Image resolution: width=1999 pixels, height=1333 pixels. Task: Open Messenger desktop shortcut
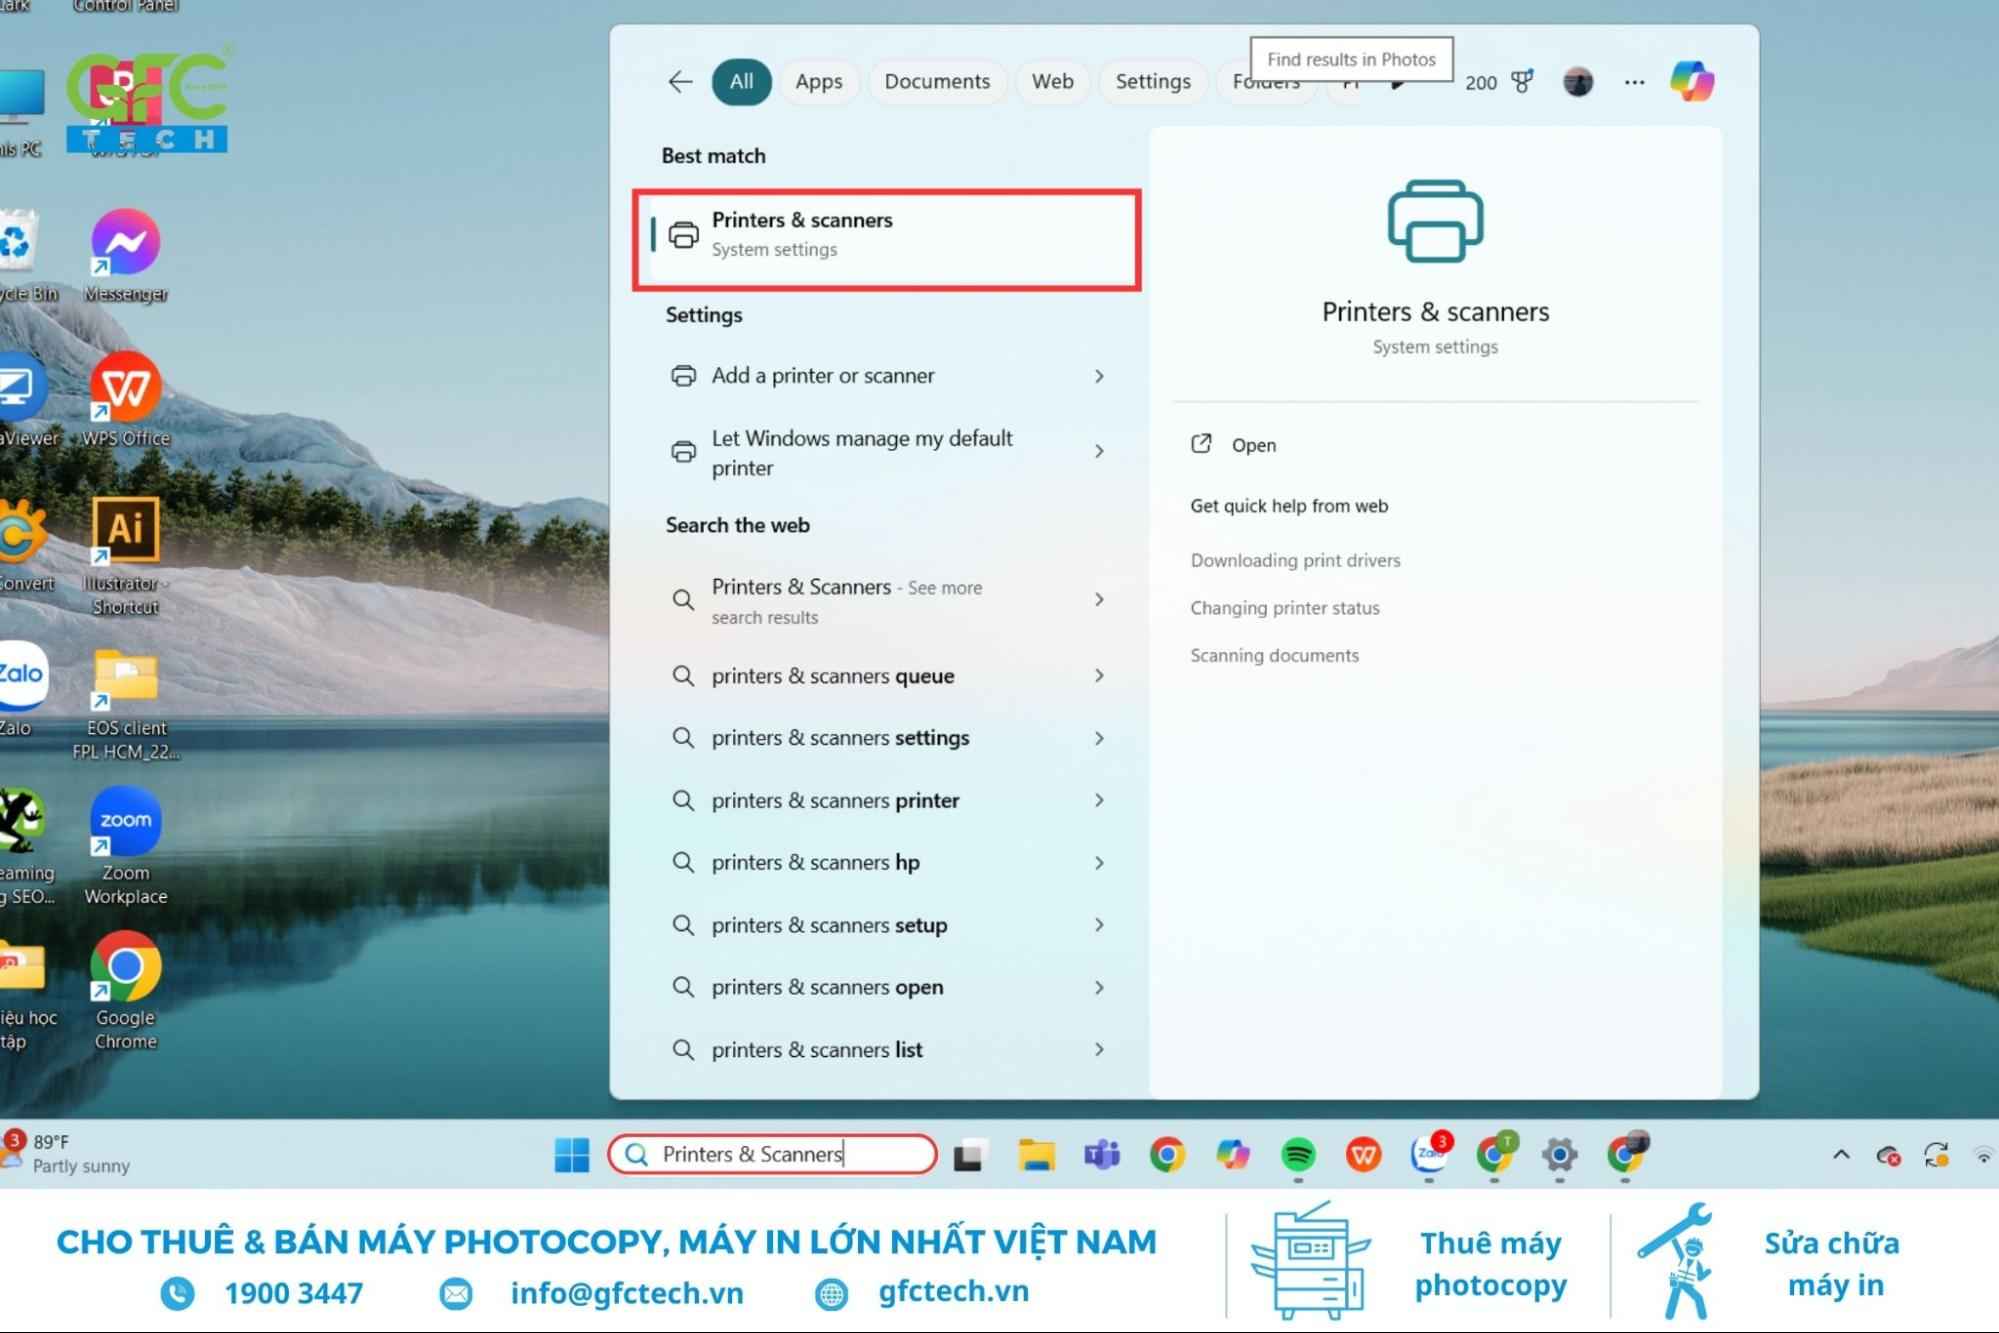125,256
